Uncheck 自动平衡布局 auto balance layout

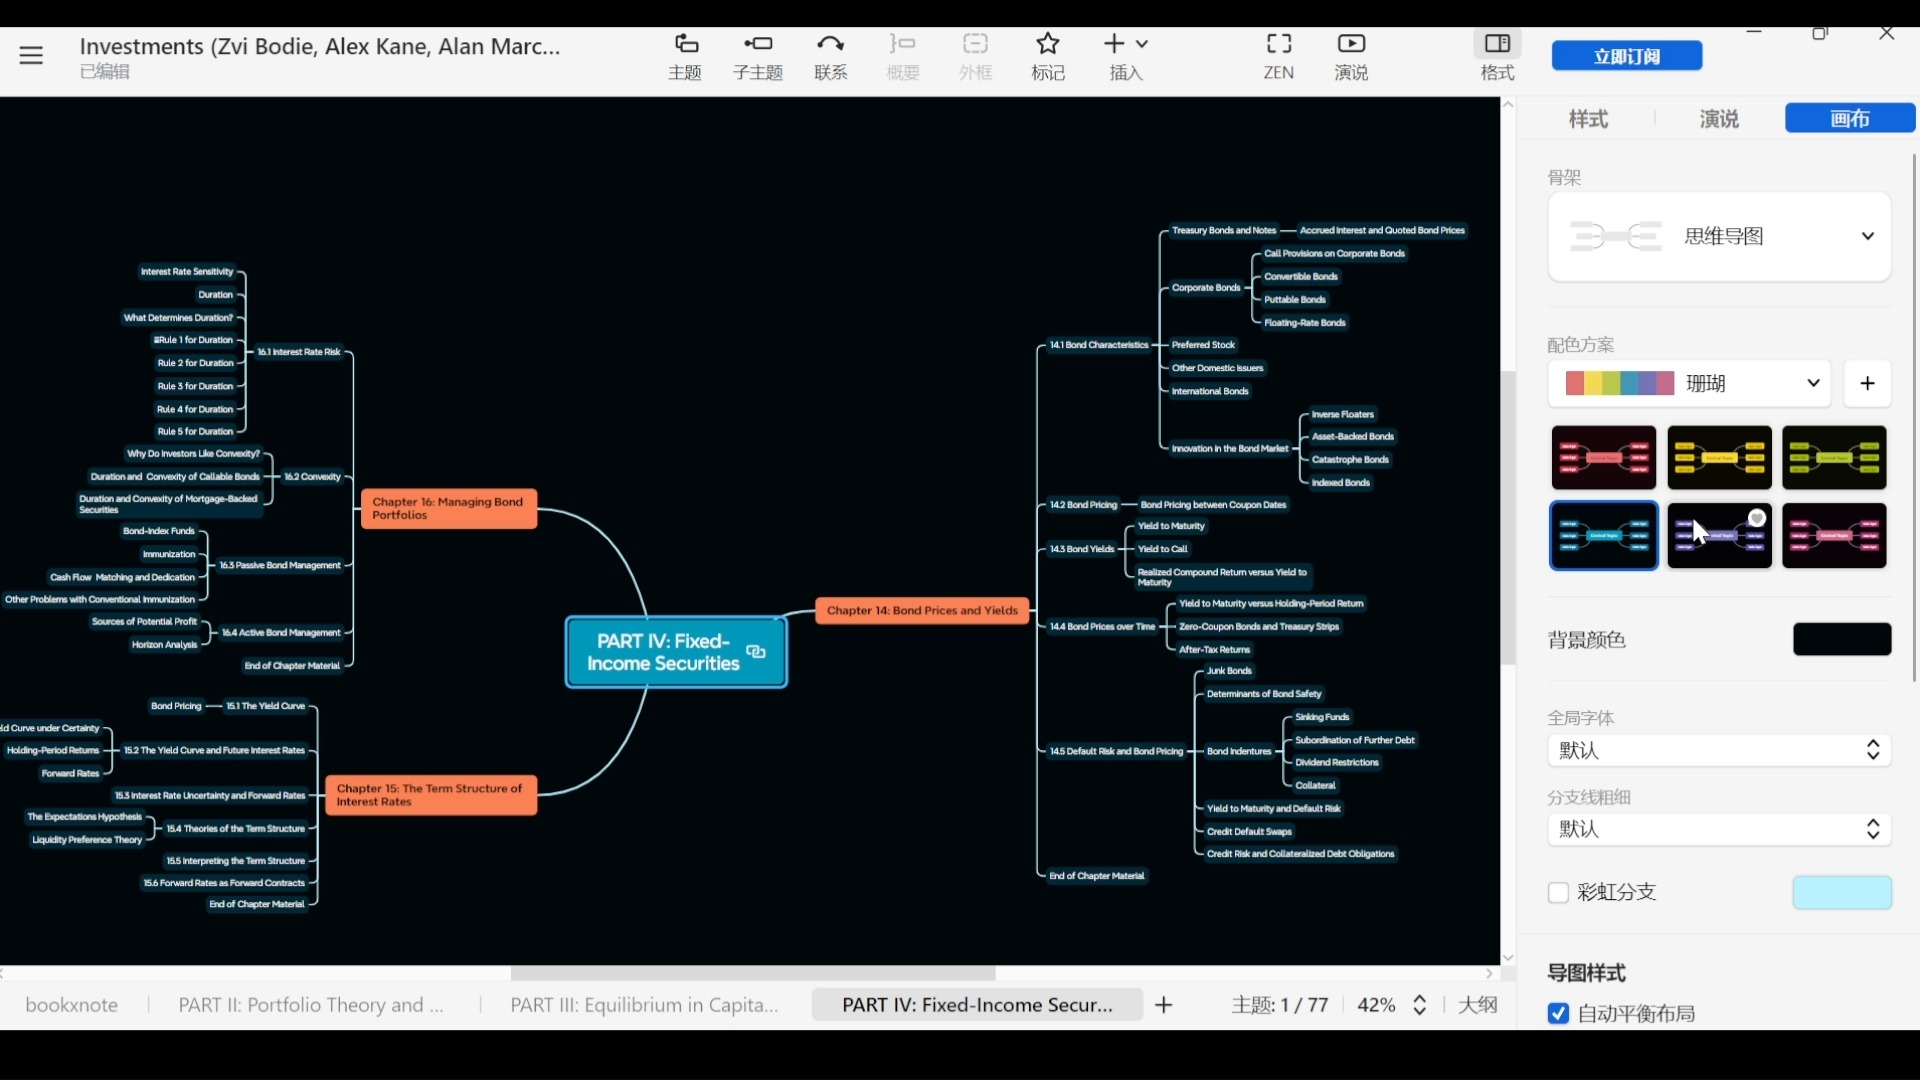[x=1558, y=1013]
